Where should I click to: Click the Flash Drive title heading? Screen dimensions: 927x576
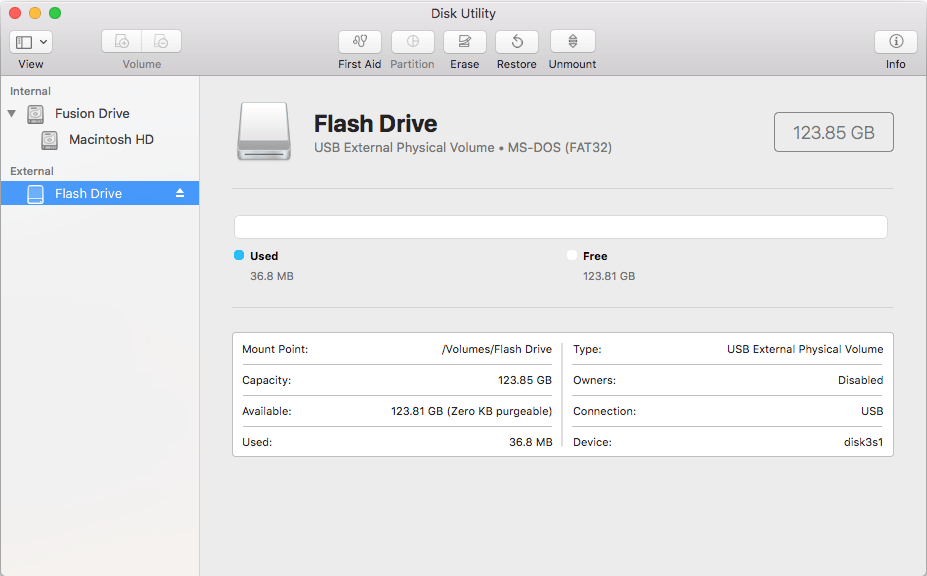(375, 124)
